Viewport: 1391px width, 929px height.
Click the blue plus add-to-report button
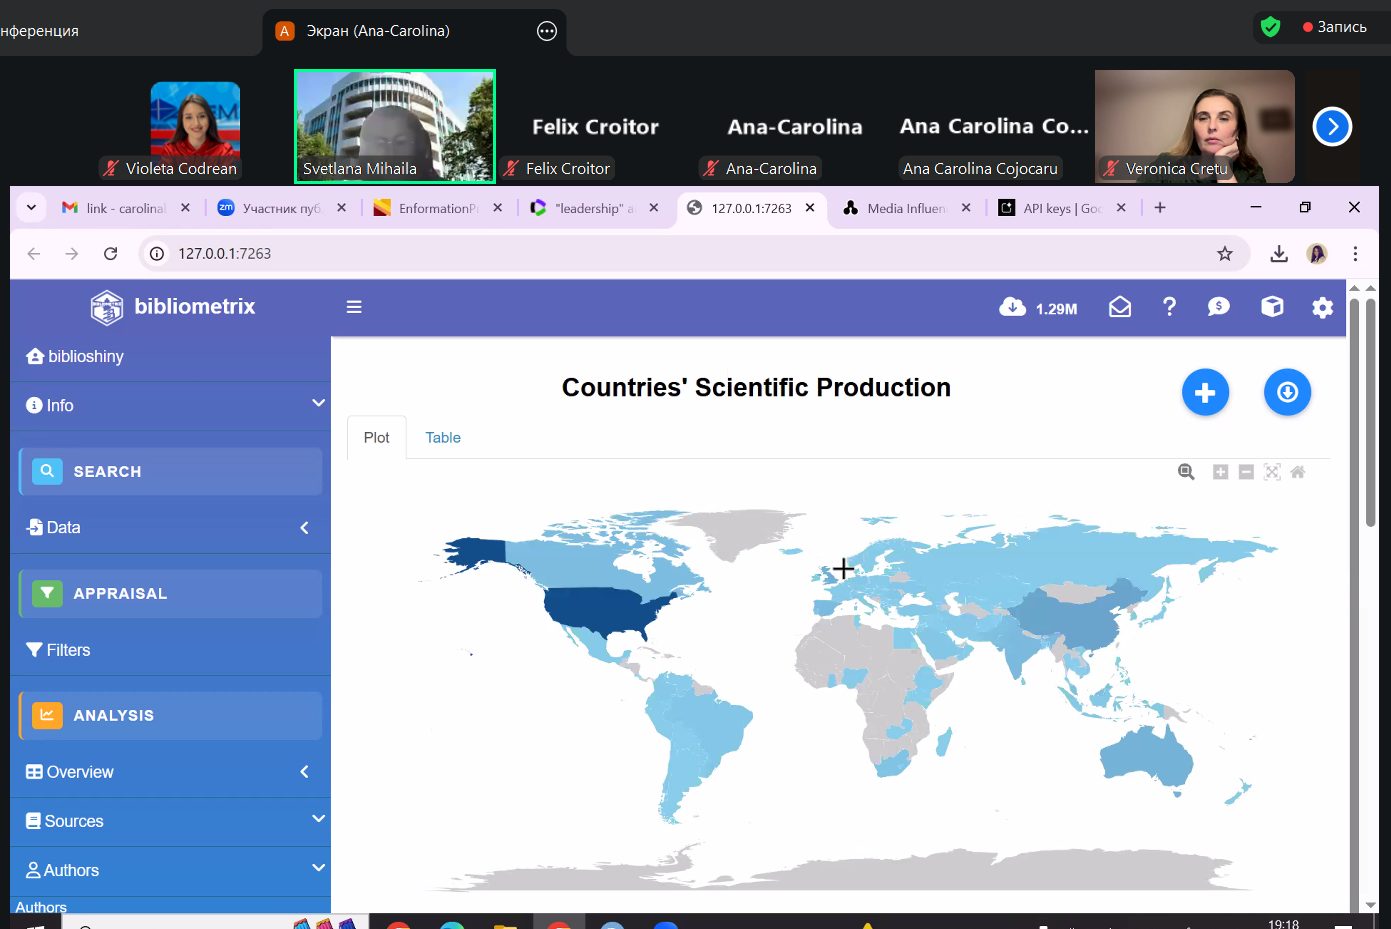pos(1205,393)
